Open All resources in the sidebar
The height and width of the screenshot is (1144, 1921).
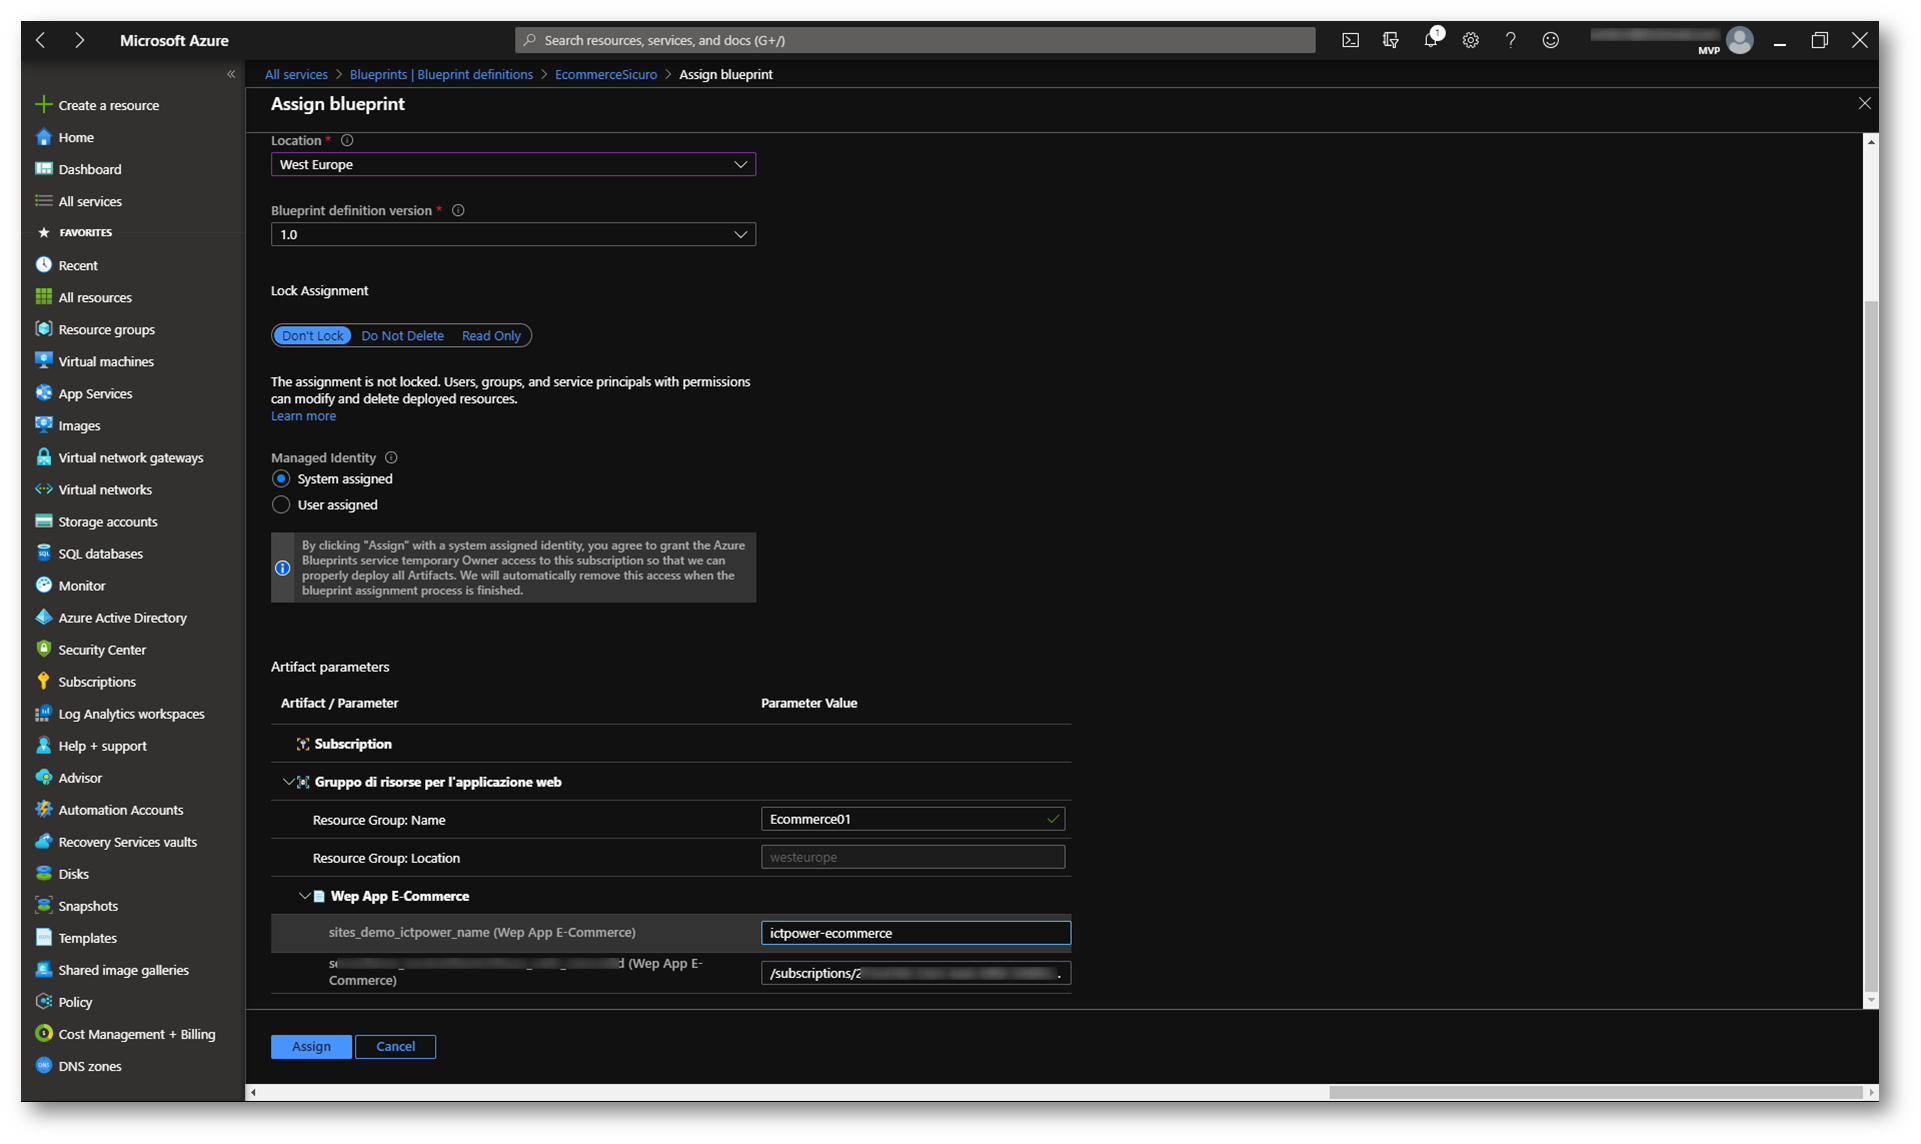[95, 297]
